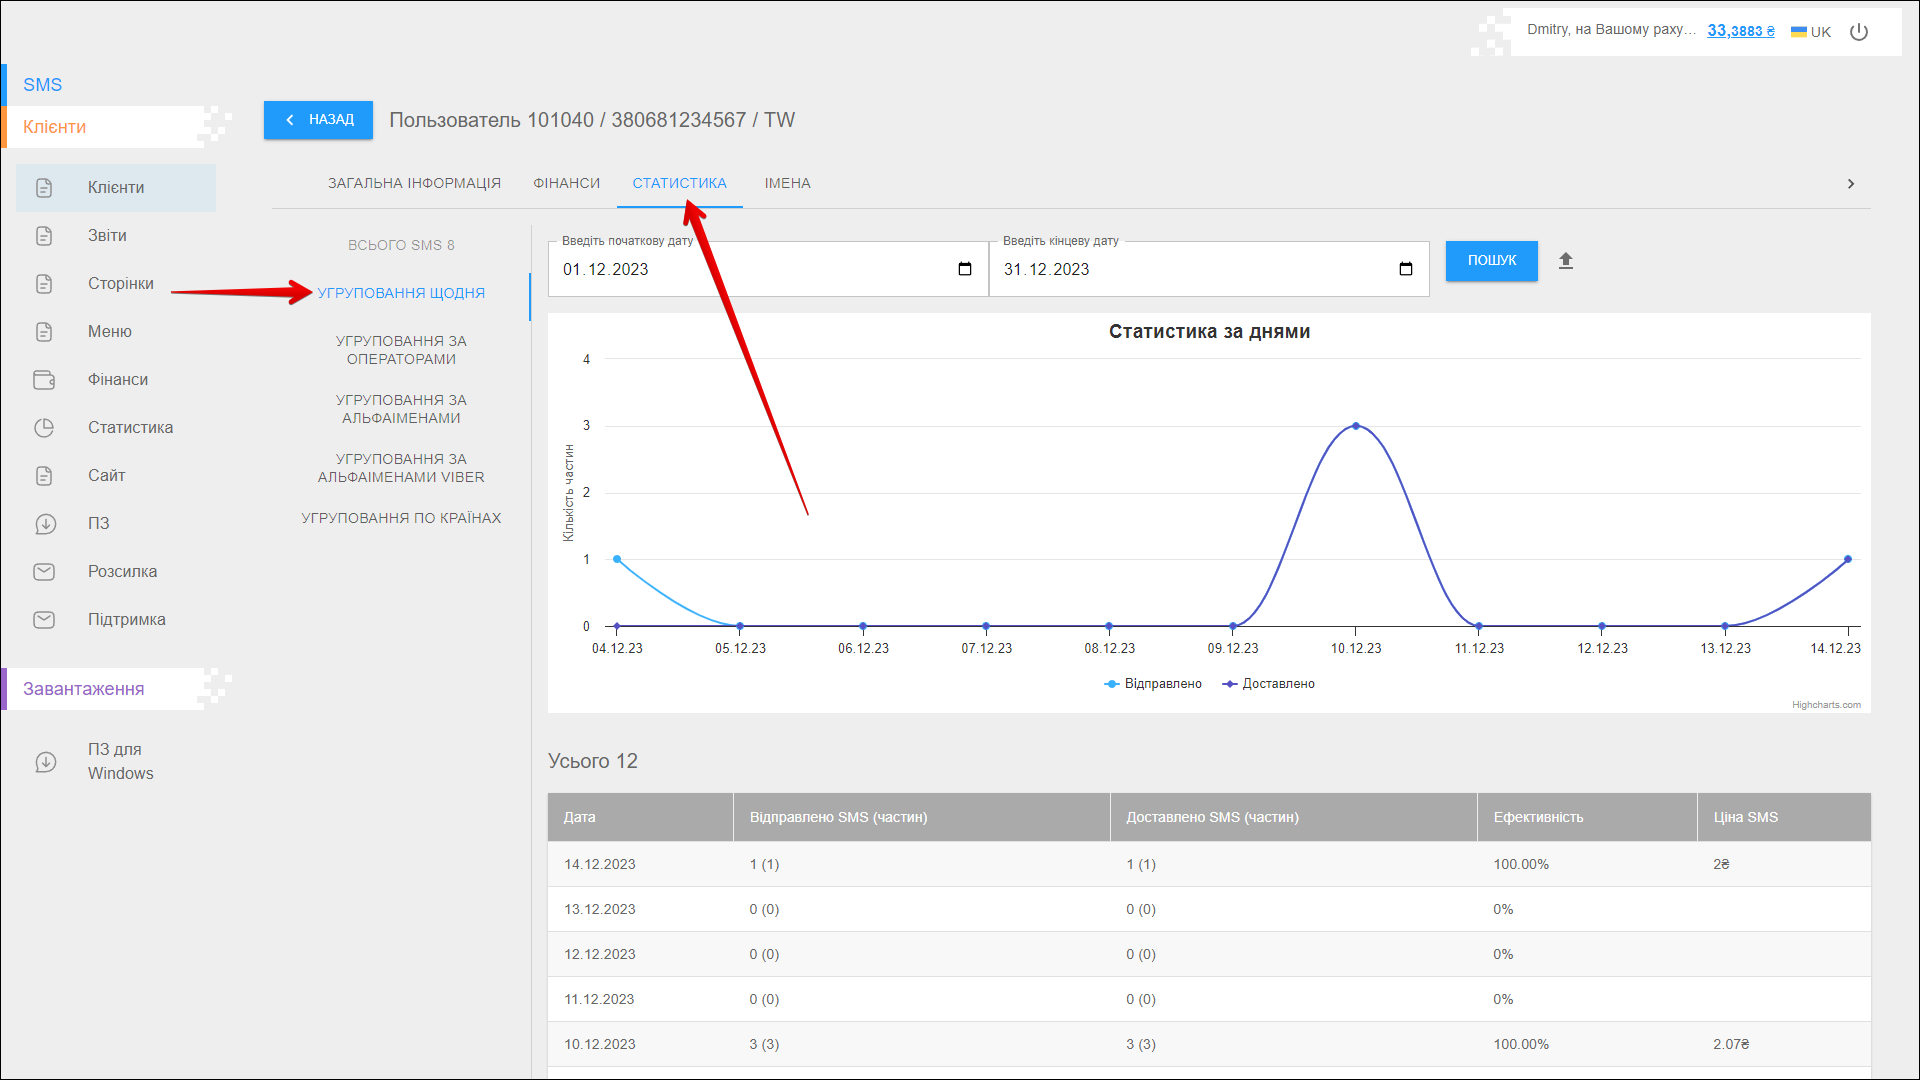Viewport: 1920px width, 1080px height.
Task: Click ПЗ для Windows download icon
Action: tap(46, 762)
